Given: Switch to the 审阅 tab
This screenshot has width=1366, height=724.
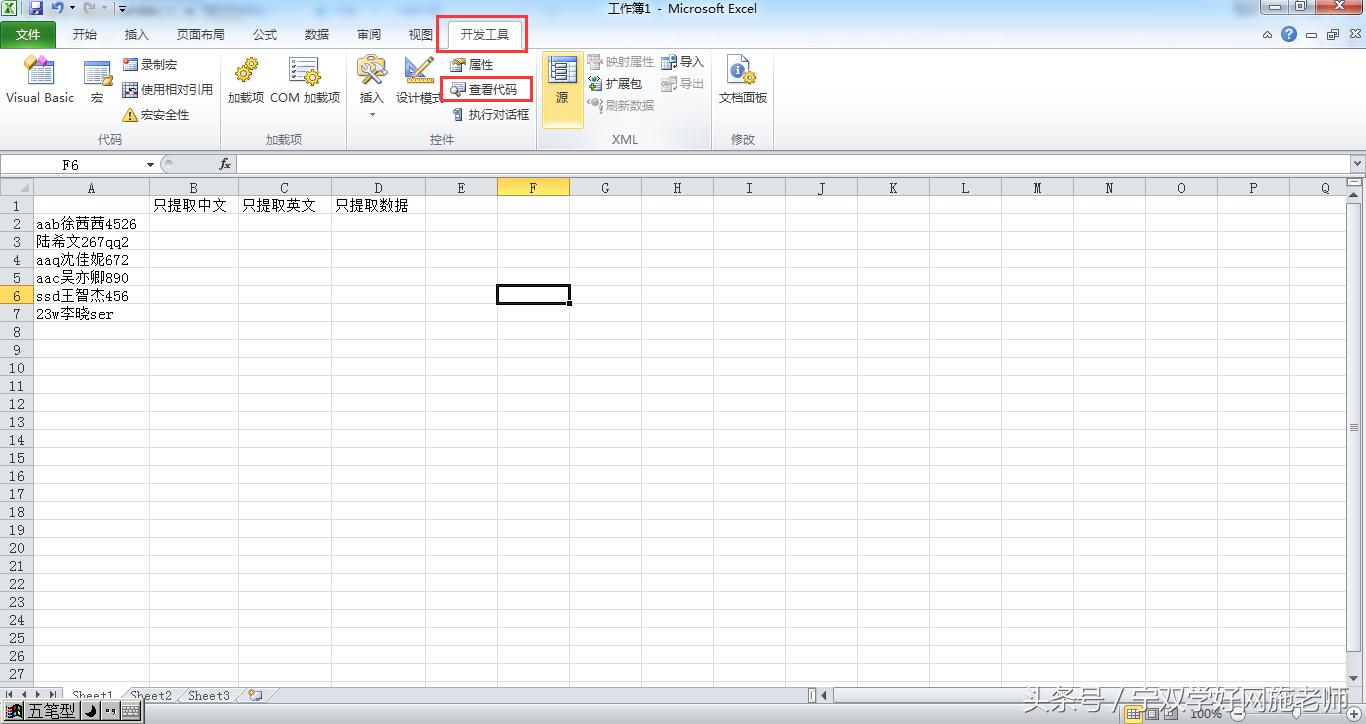Looking at the screenshot, I should [x=369, y=35].
